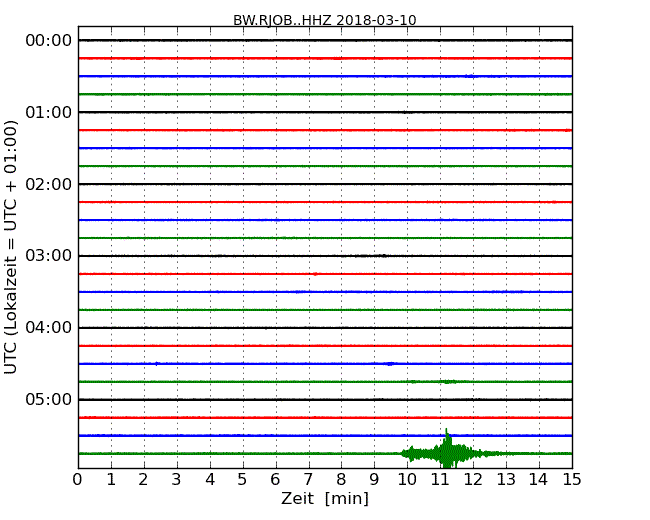Click the x-axis tick label 11
Viewport: 650px width, 520px height.
coord(440,479)
